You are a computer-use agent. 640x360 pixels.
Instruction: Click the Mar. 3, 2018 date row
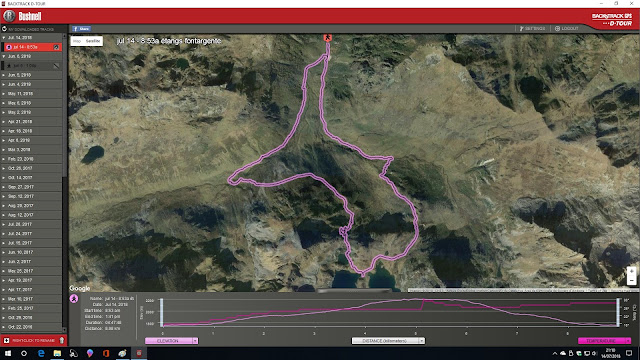click(x=32, y=150)
